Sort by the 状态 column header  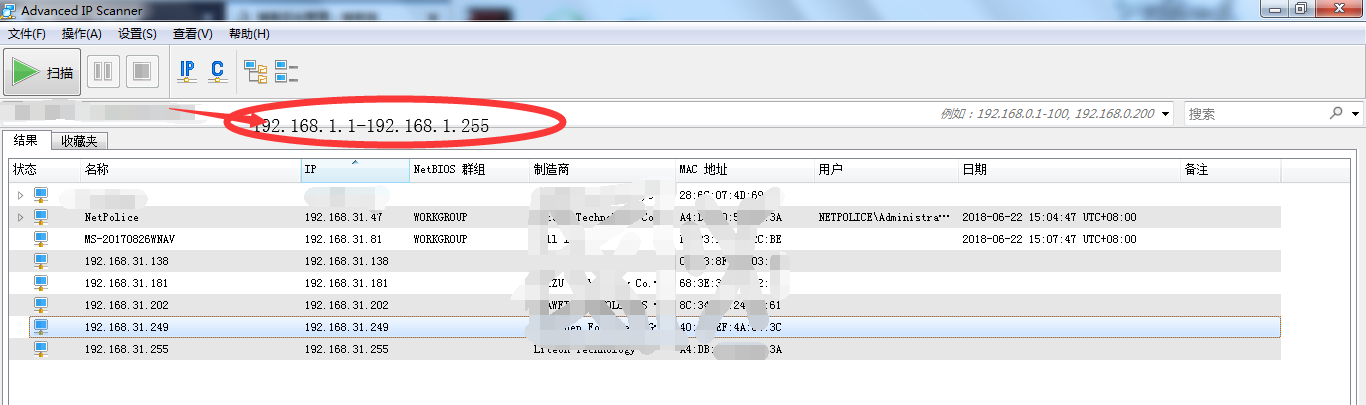pos(45,170)
